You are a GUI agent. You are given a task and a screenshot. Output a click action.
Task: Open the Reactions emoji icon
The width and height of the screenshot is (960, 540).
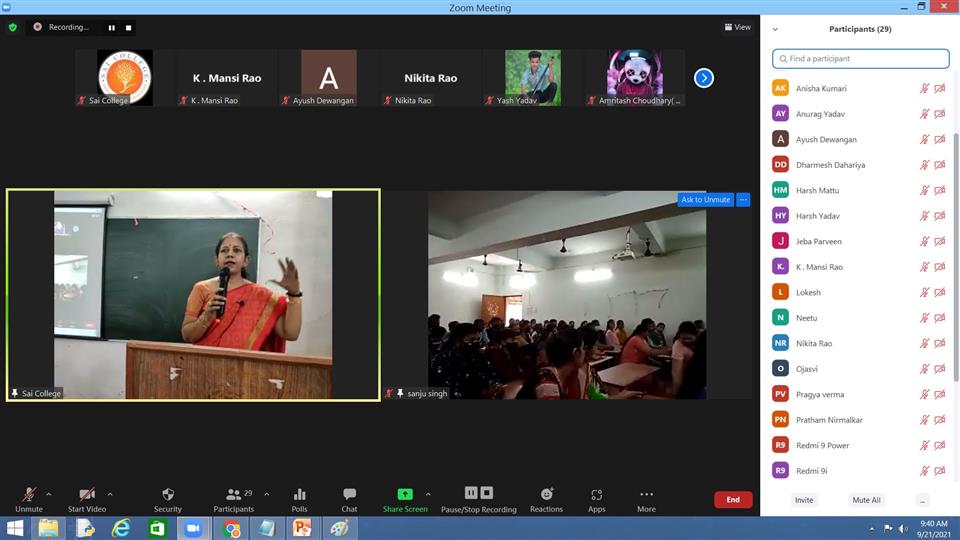coord(546,494)
